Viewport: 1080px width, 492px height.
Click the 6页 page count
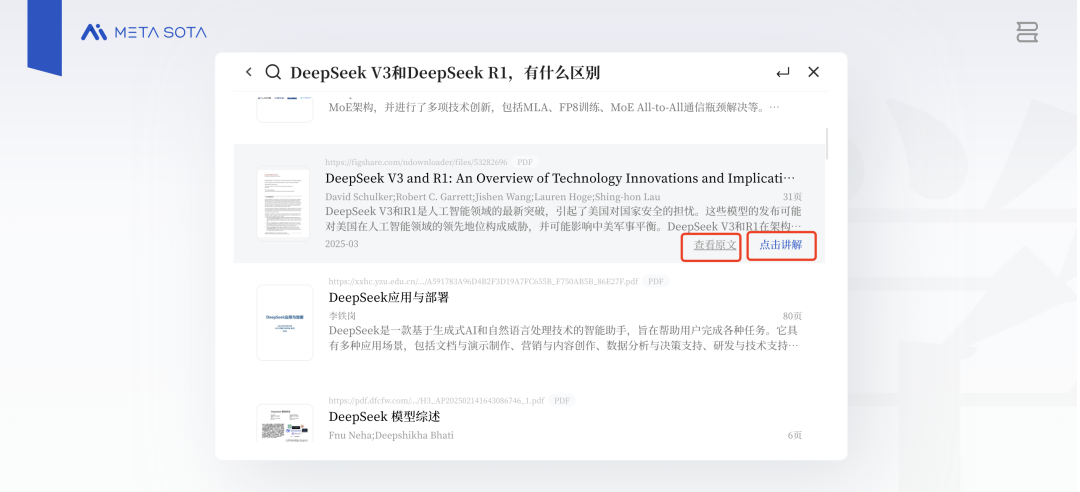(795, 435)
